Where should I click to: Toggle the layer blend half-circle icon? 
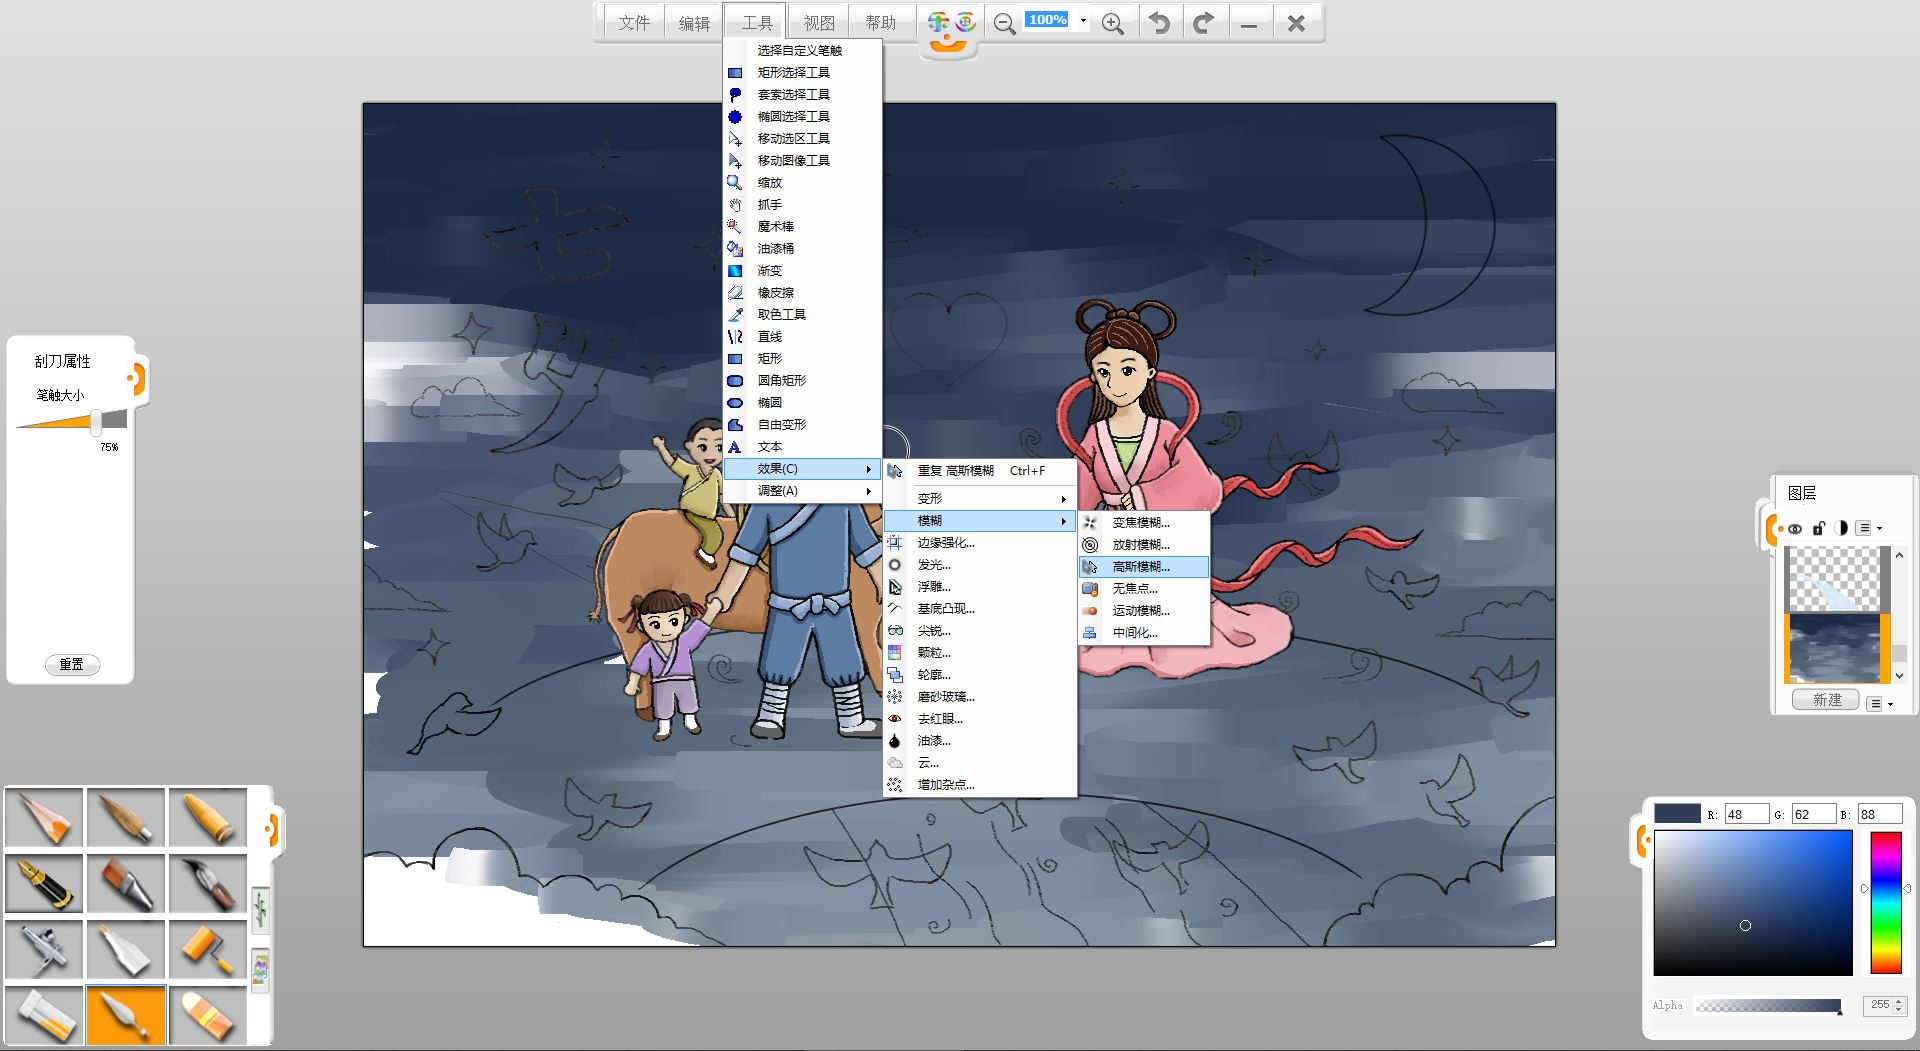click(1841, 528)
